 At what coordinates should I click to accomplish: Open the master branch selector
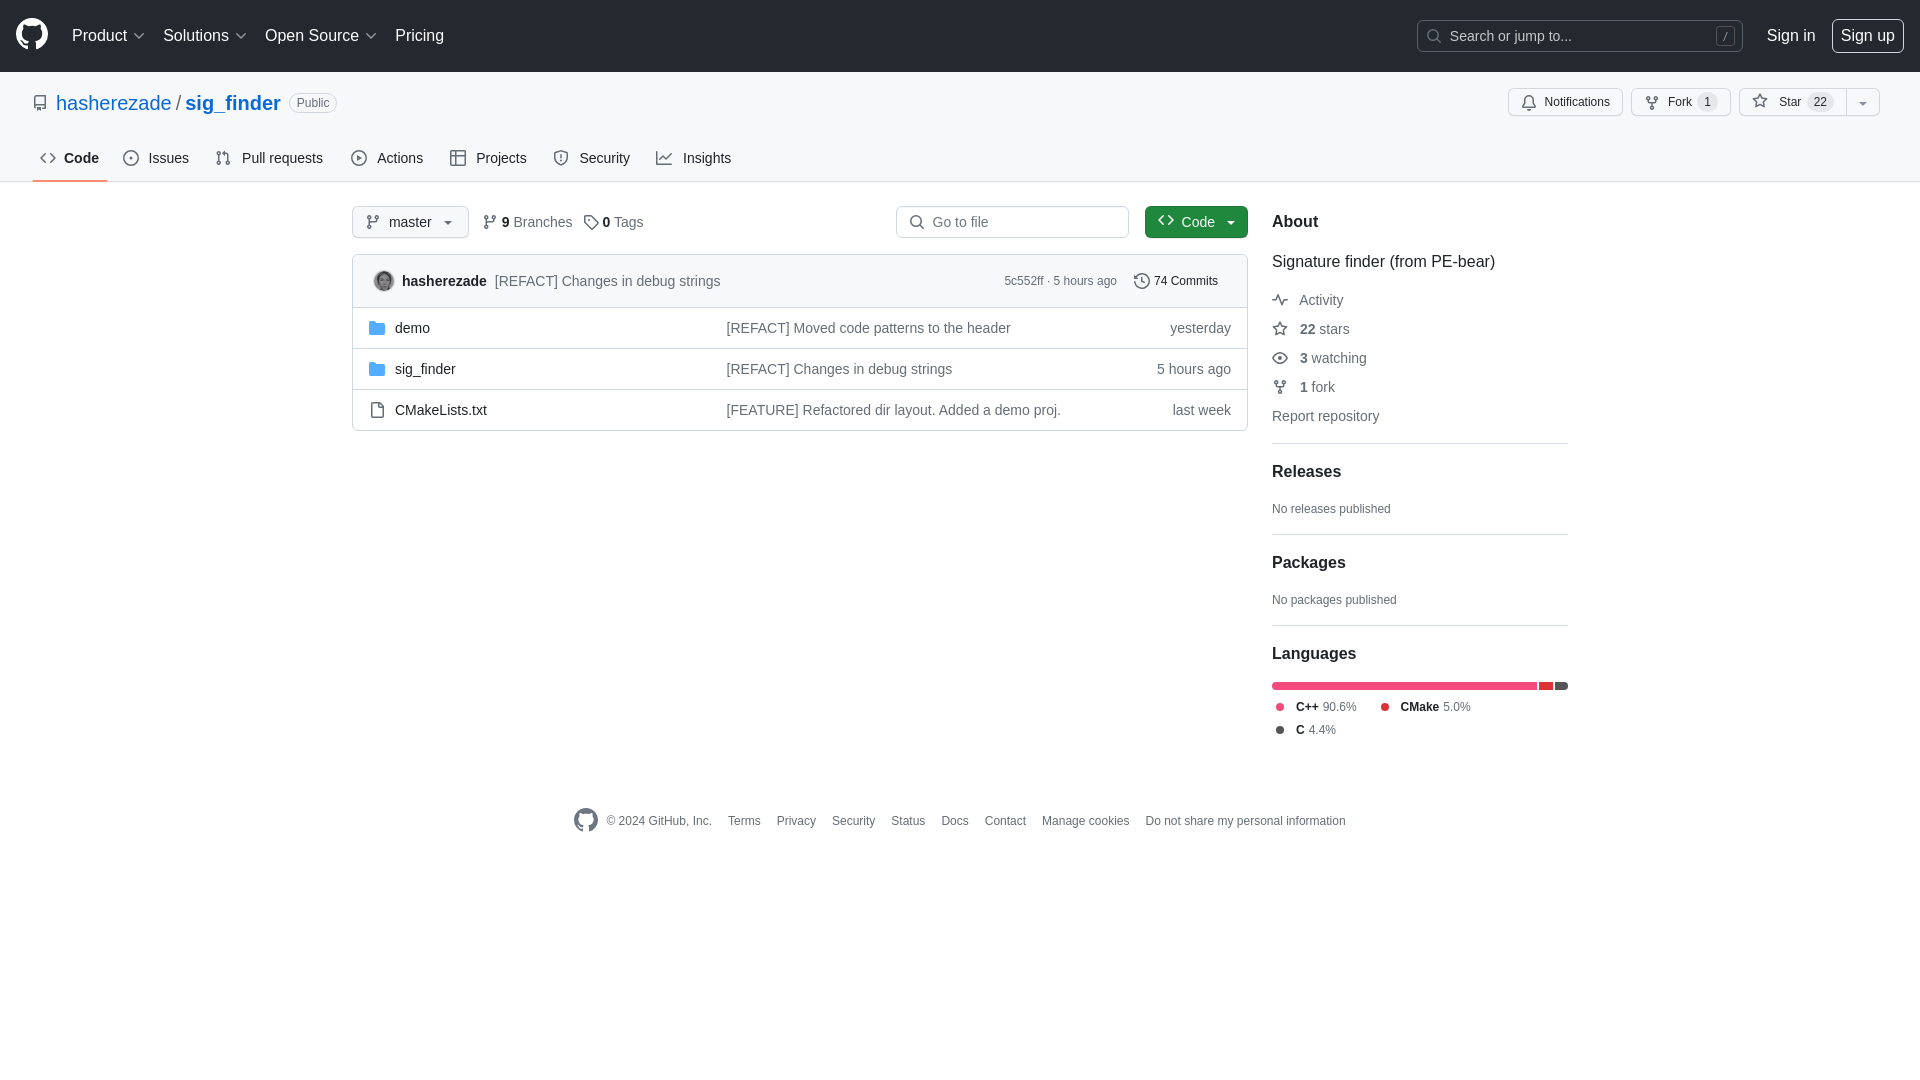(410, 222)
